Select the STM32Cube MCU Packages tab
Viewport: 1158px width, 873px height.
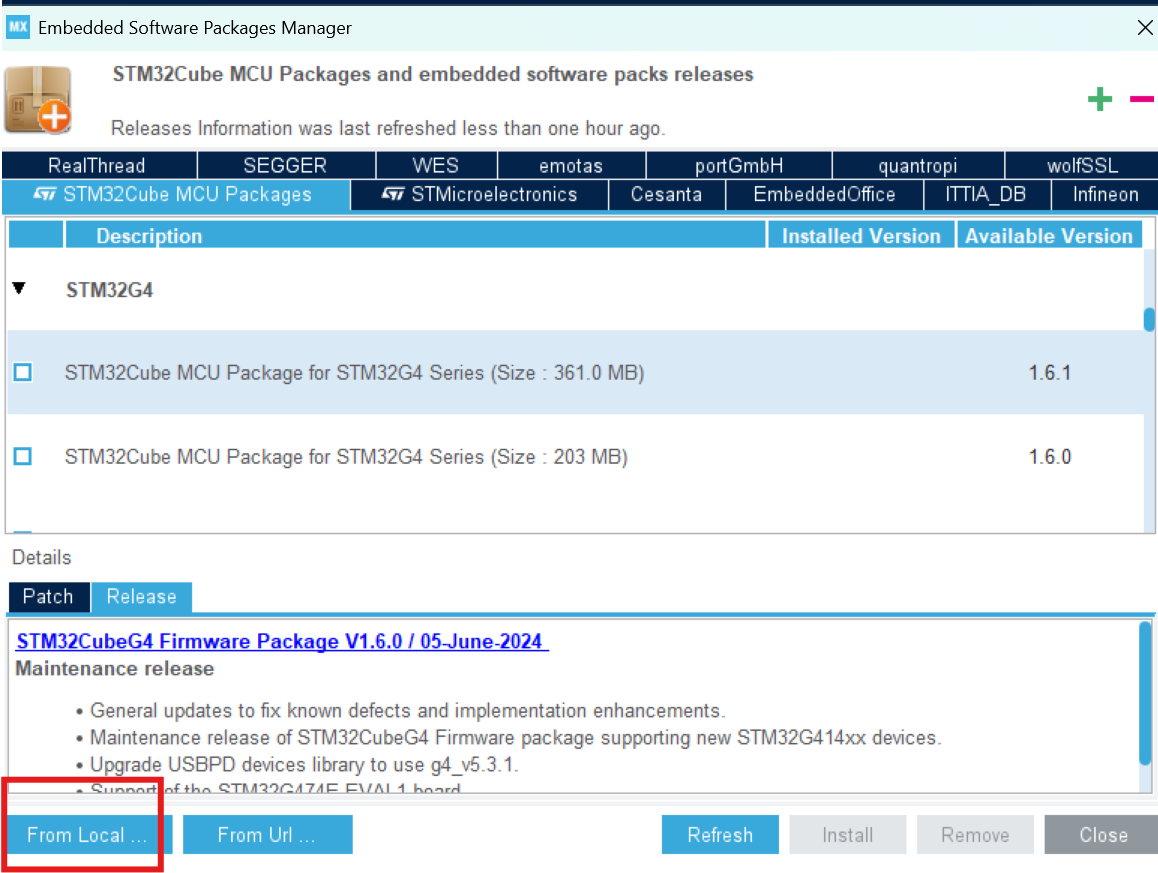176,195
